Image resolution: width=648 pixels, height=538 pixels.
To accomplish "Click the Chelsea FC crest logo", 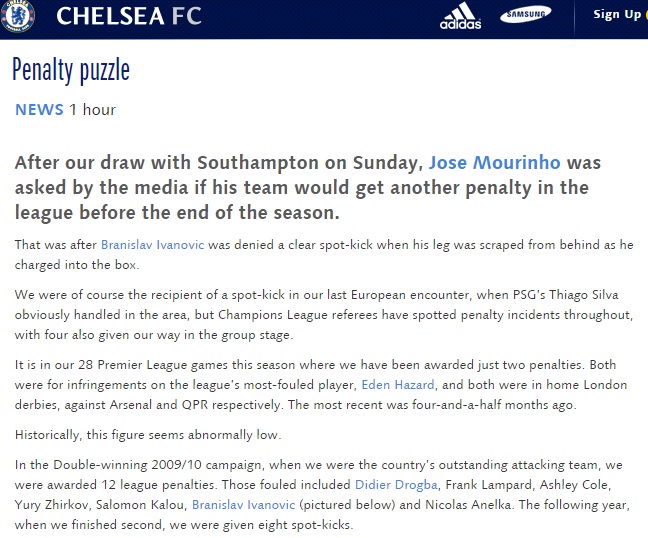I will coord(17,16).
